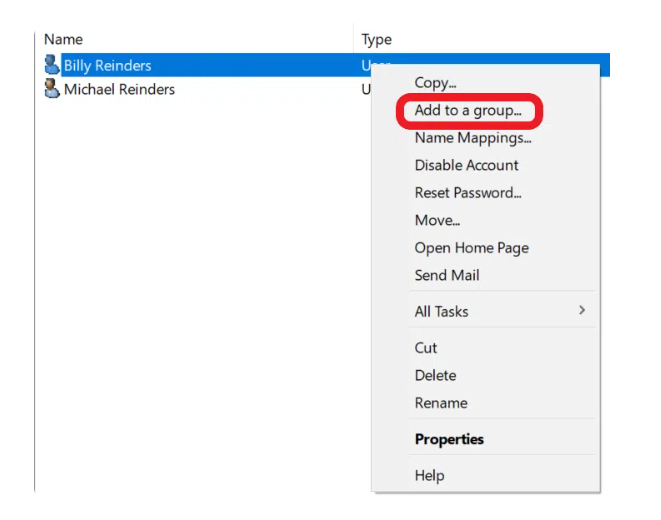Choose Copy... from the context menu

click(x=435, y=83)
